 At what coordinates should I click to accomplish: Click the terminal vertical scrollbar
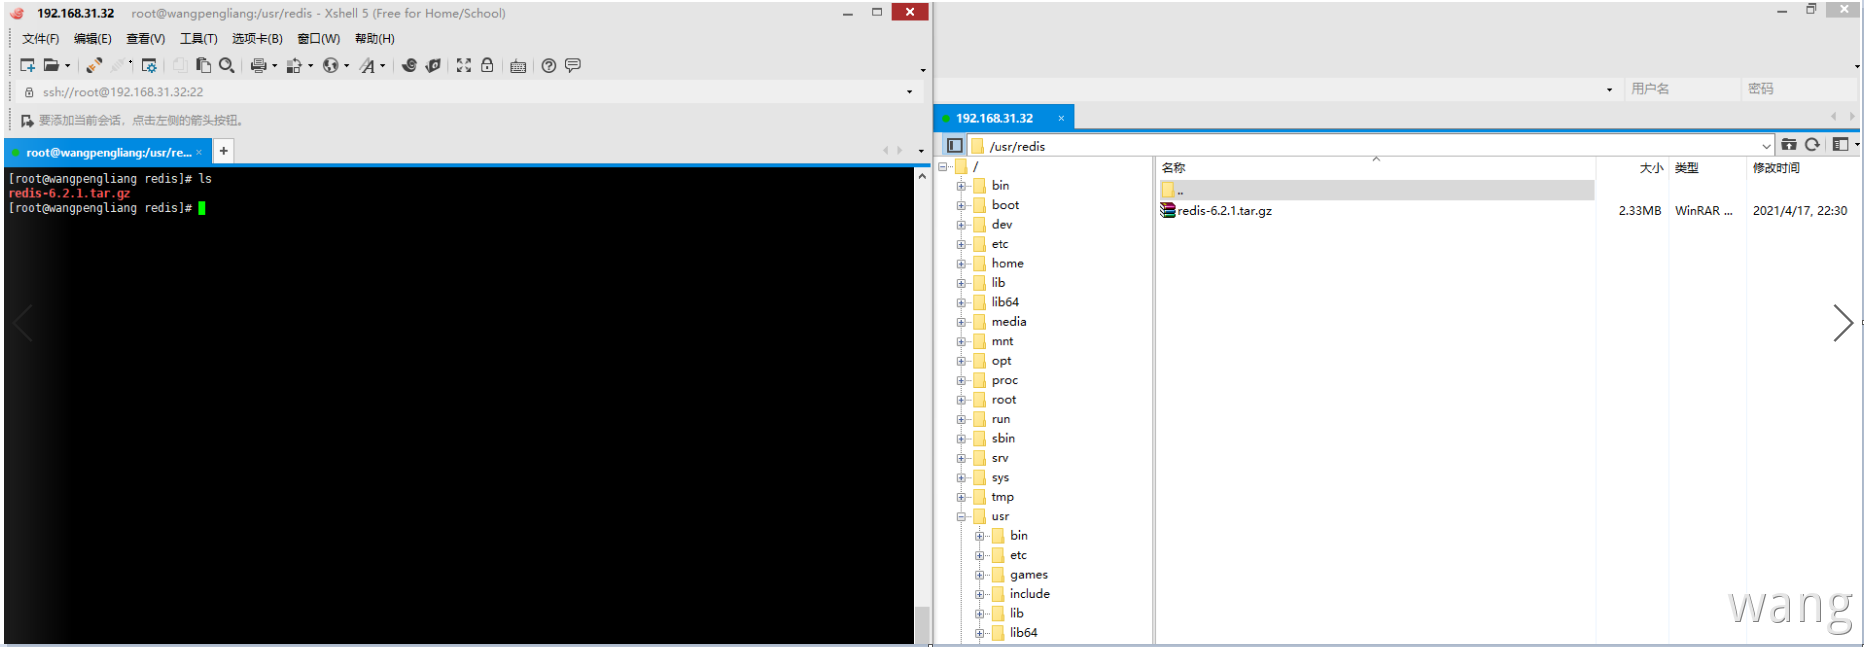click(x=922, y=400)
